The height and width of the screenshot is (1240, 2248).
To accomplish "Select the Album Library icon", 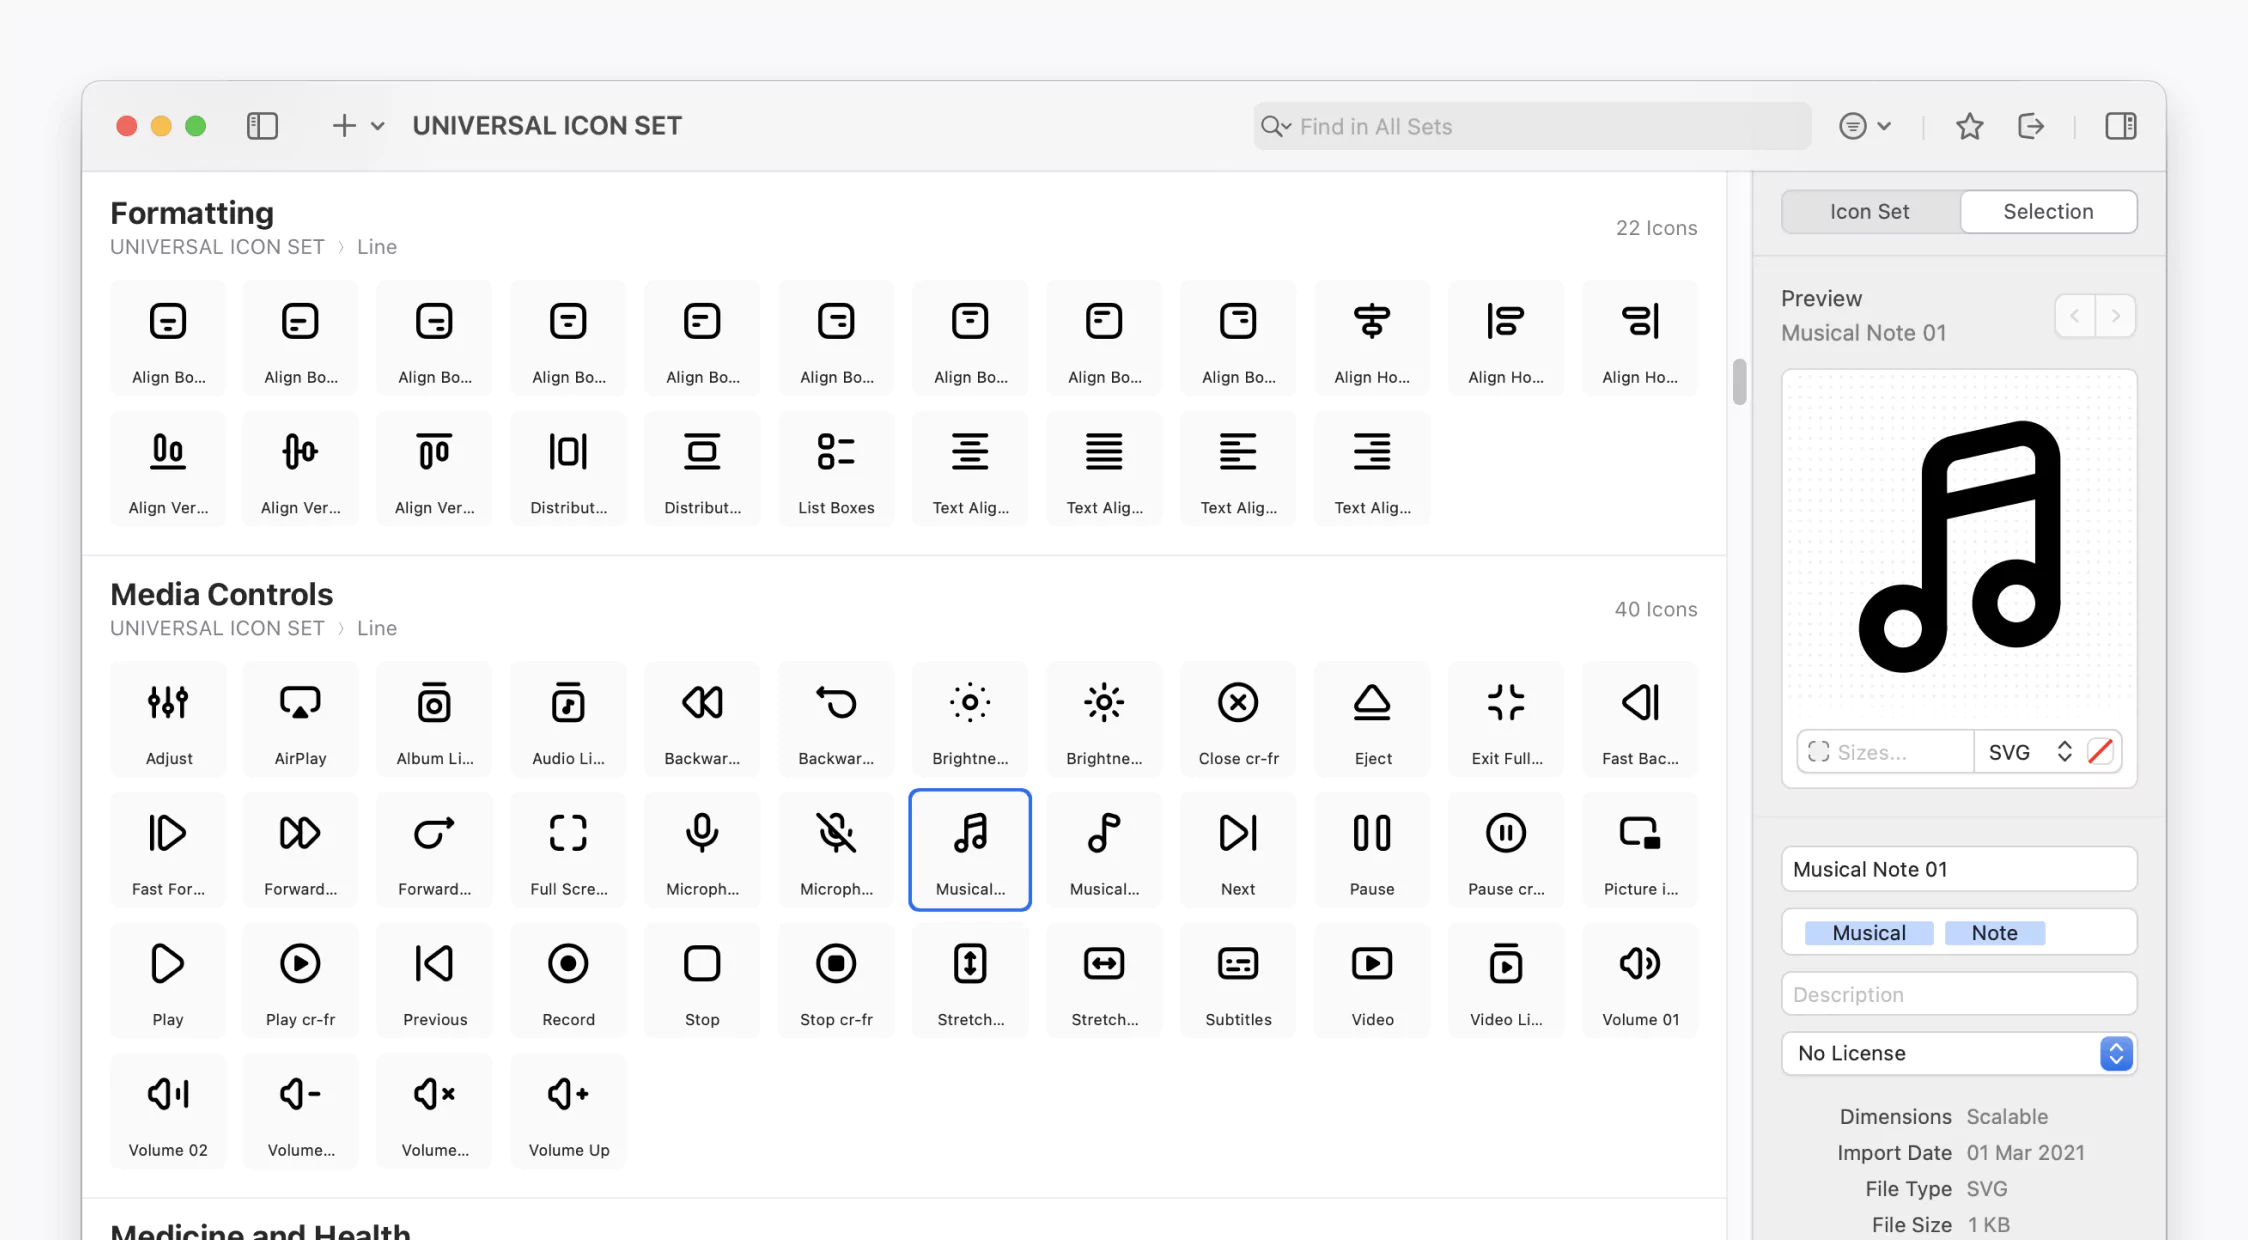I will click(x=435, y=720).
